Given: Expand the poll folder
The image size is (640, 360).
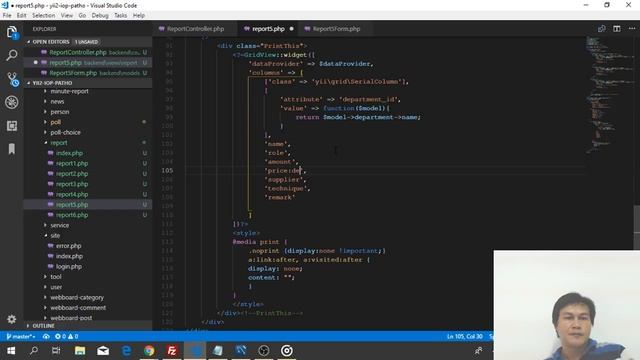Looking at the screenshot, I should tap(56, 122).
